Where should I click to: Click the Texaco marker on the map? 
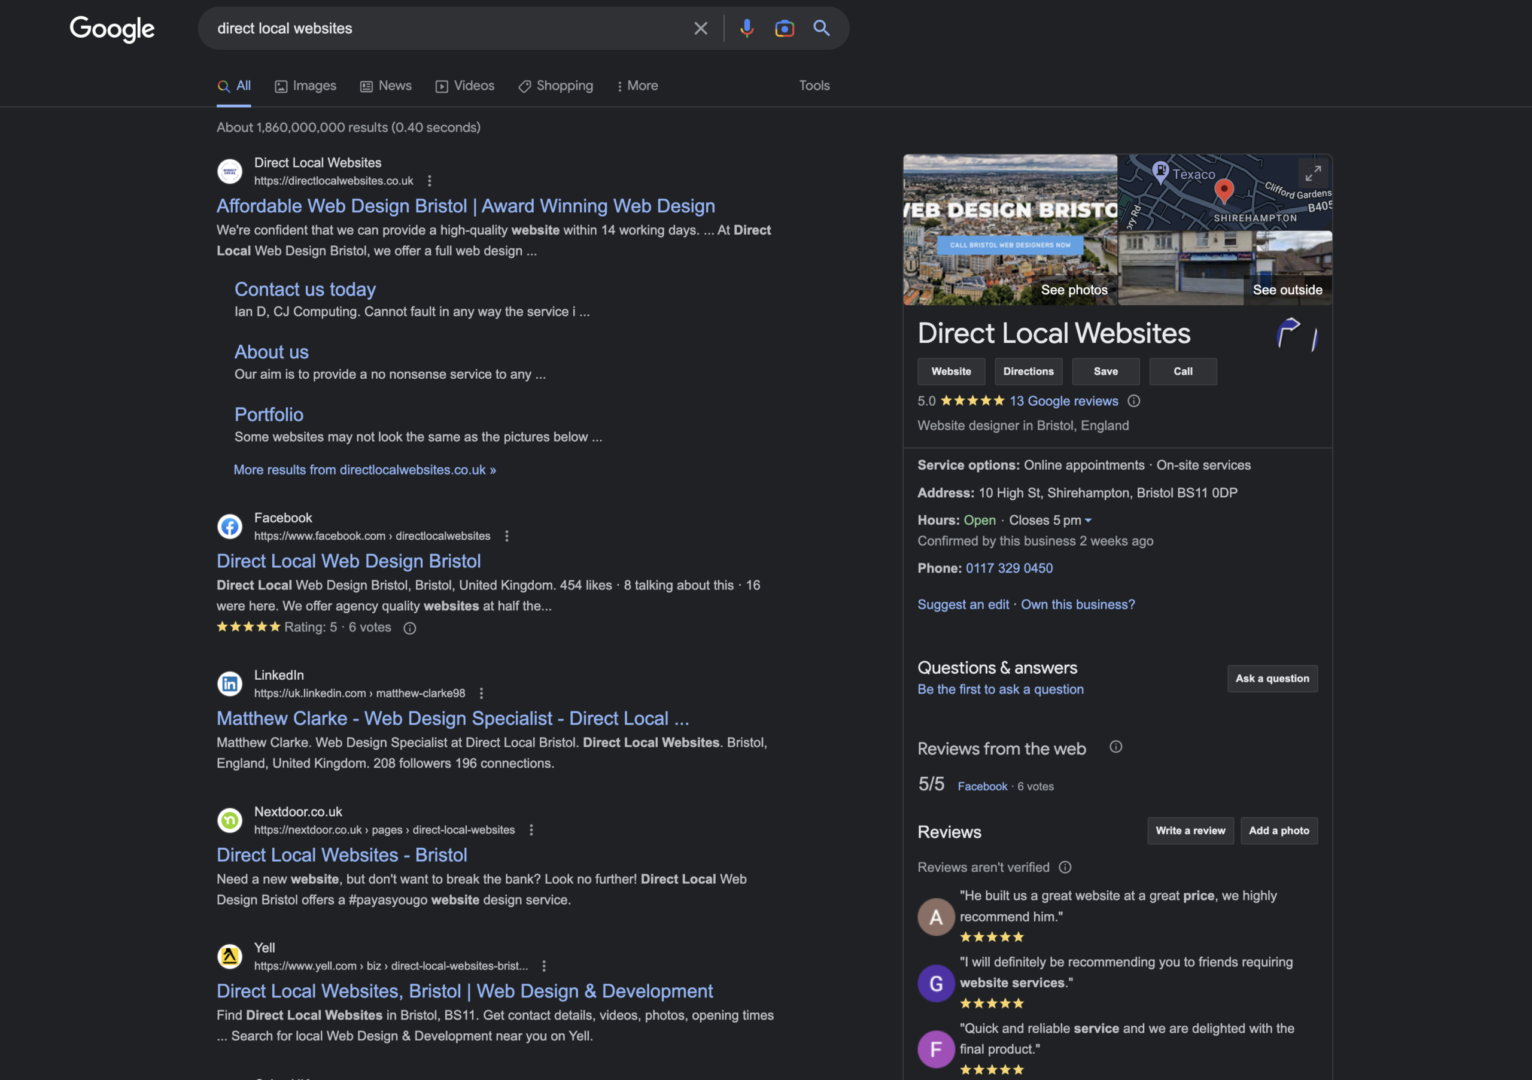(1161, 171)
